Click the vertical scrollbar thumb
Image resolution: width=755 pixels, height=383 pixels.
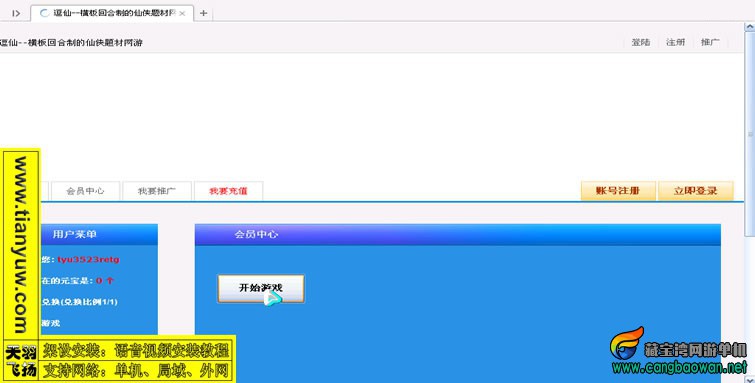pyautogui.click(x=750, y=134)
